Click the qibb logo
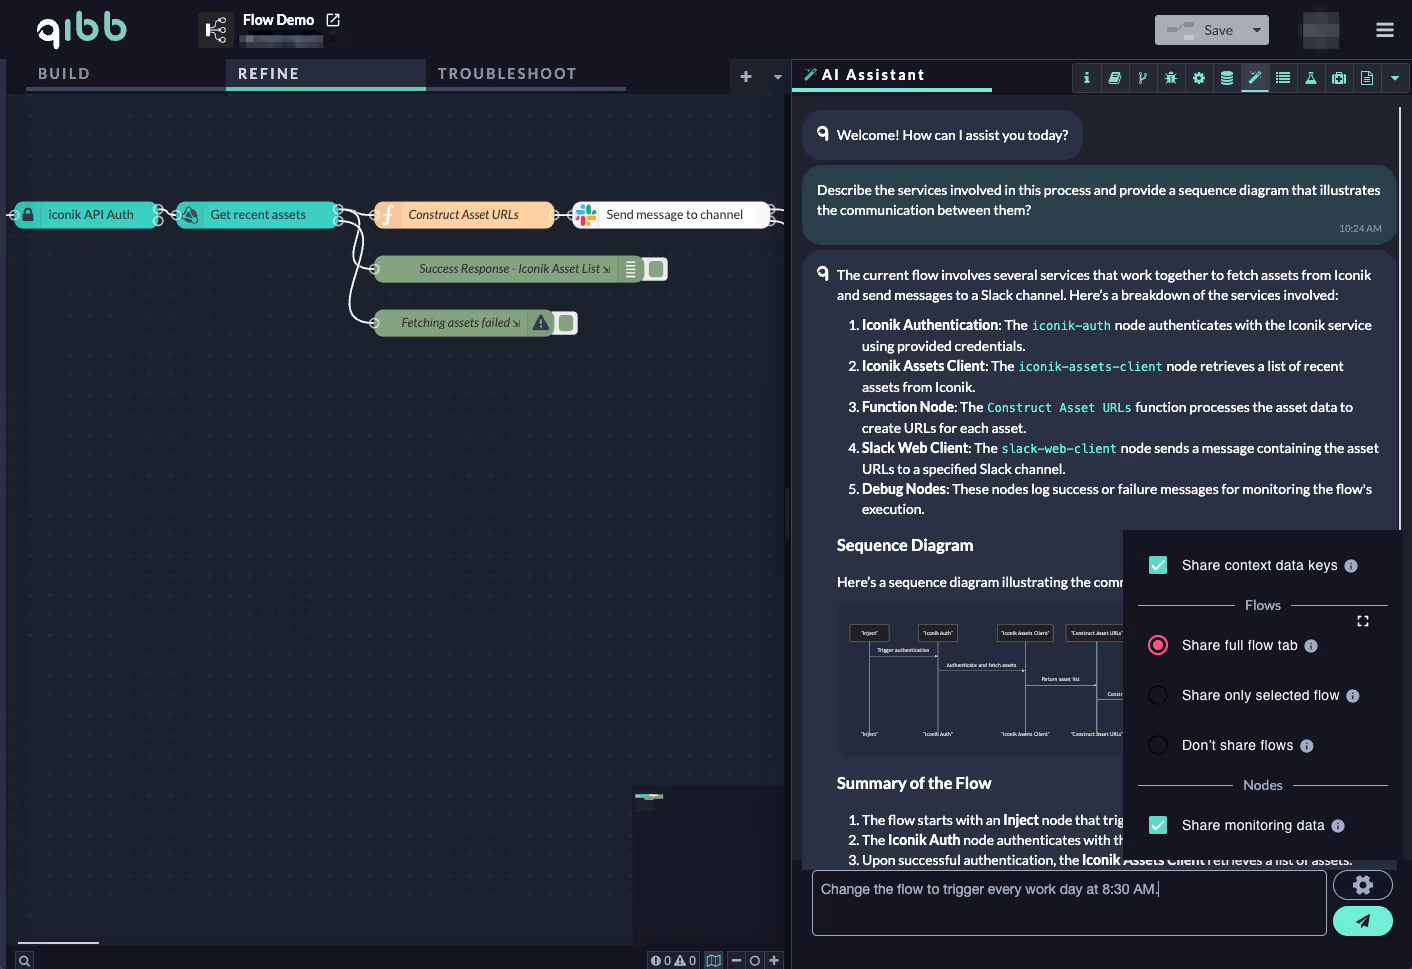1412x969 pixels. pos(82,30)
